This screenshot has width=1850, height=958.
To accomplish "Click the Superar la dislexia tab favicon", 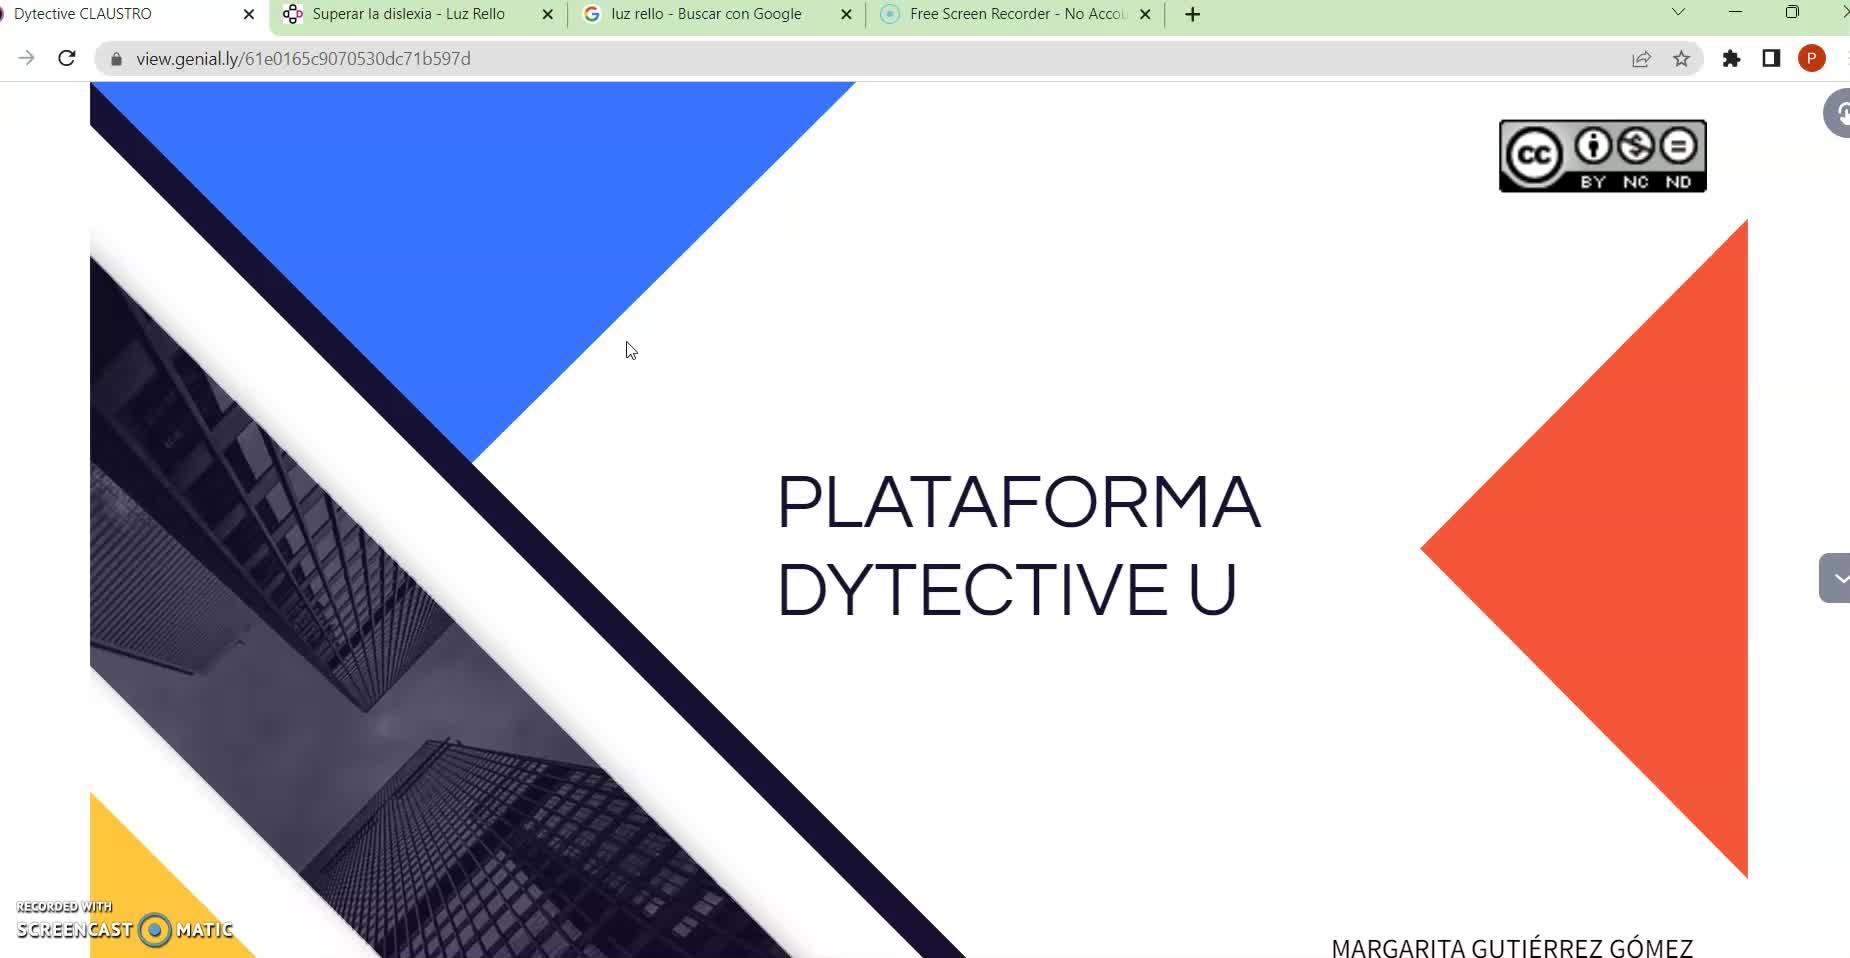I will [x=292, y=15].
